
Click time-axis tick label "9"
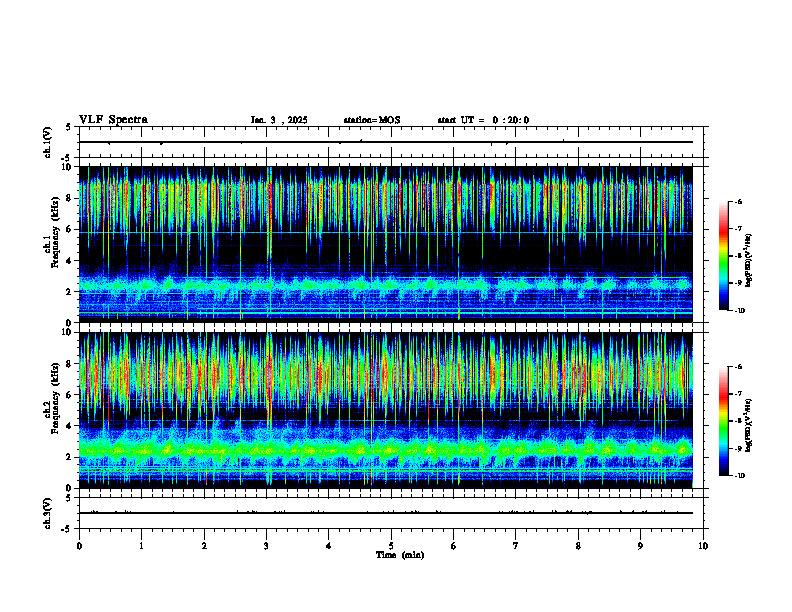640,546
